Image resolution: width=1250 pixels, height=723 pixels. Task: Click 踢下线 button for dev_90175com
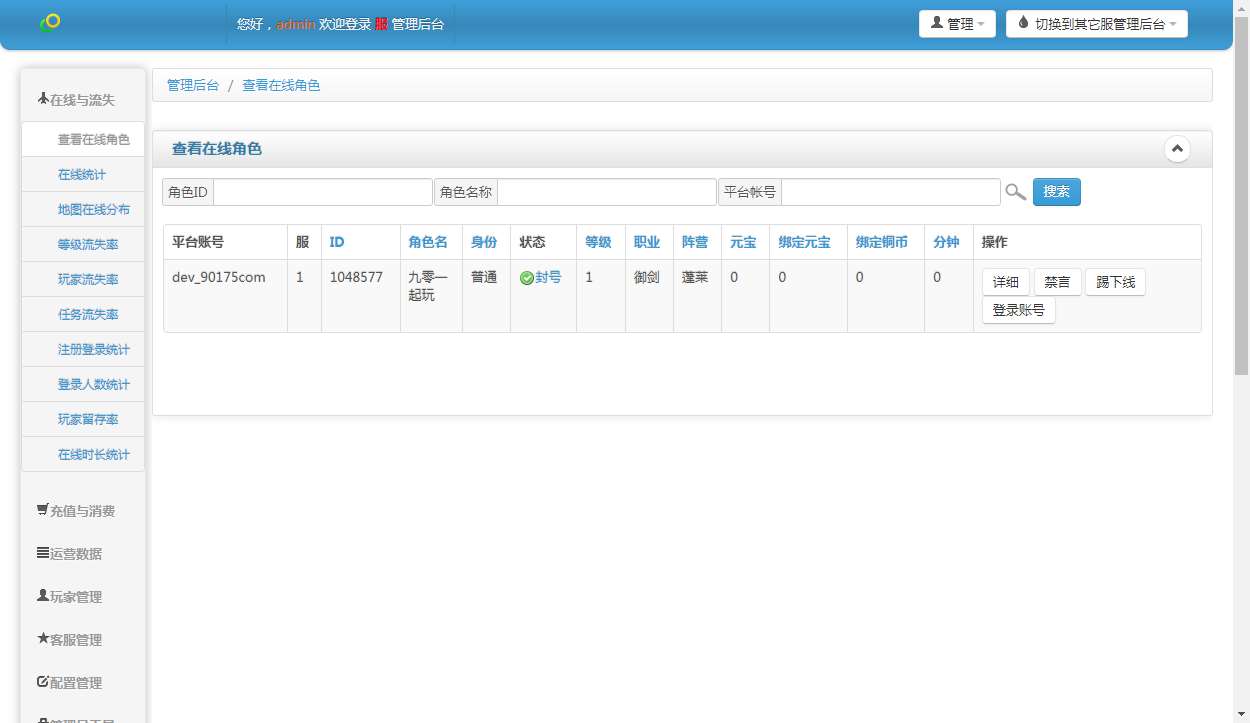pyautogui.click(x=1115, y=281)
